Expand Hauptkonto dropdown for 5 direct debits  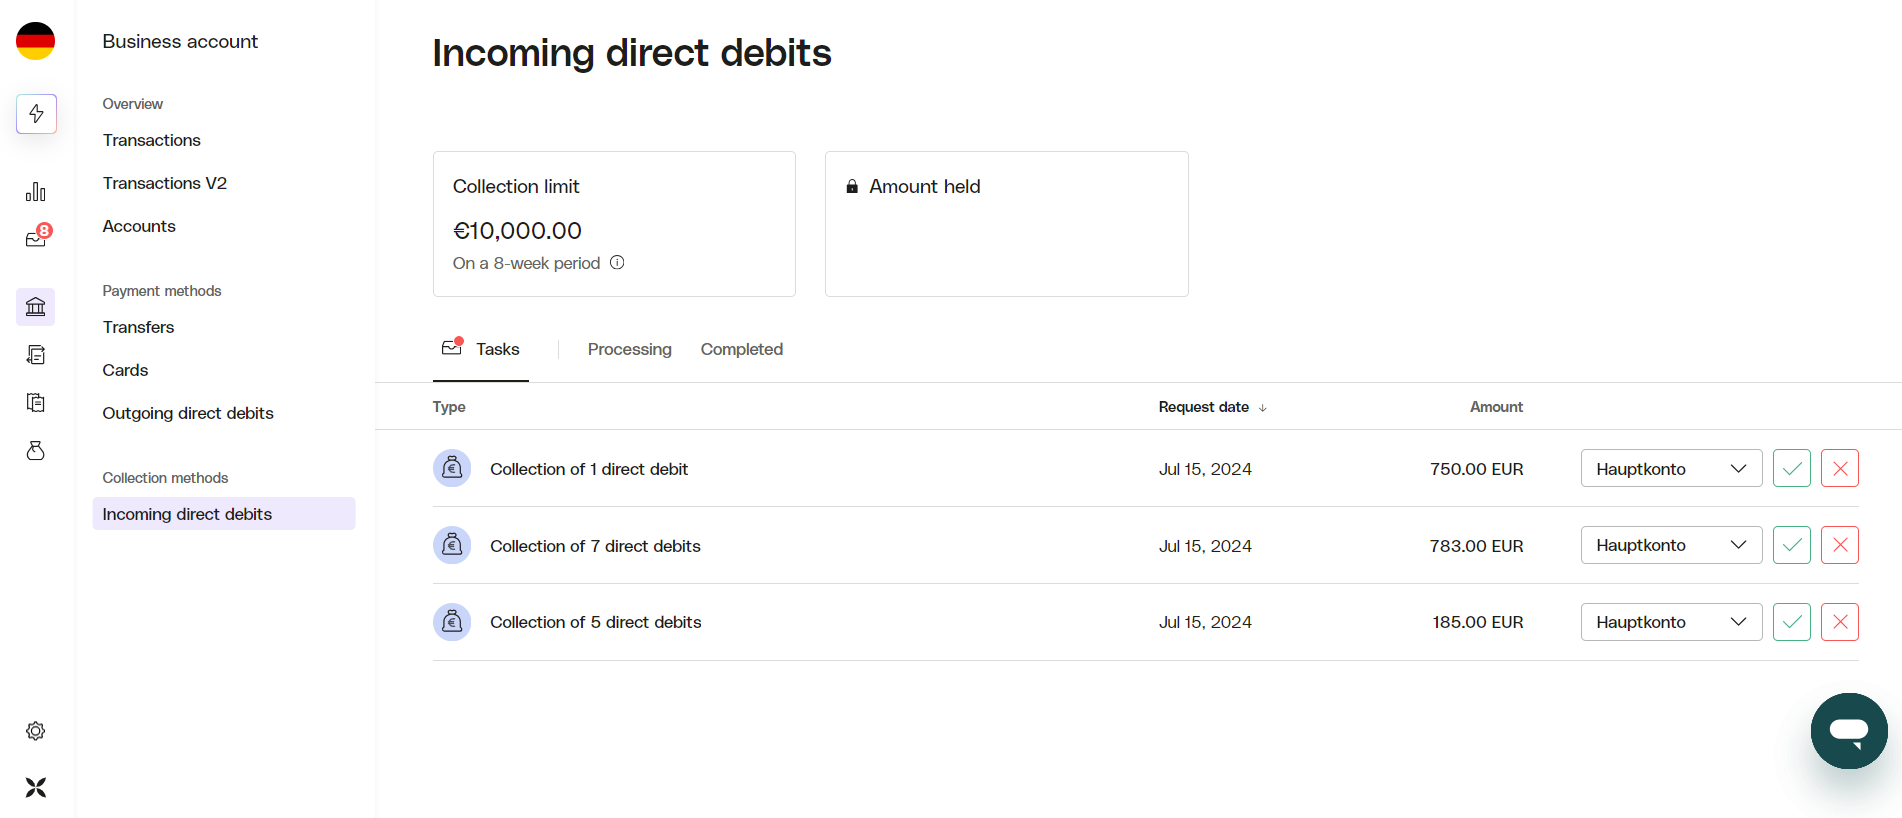point(1671,622)
